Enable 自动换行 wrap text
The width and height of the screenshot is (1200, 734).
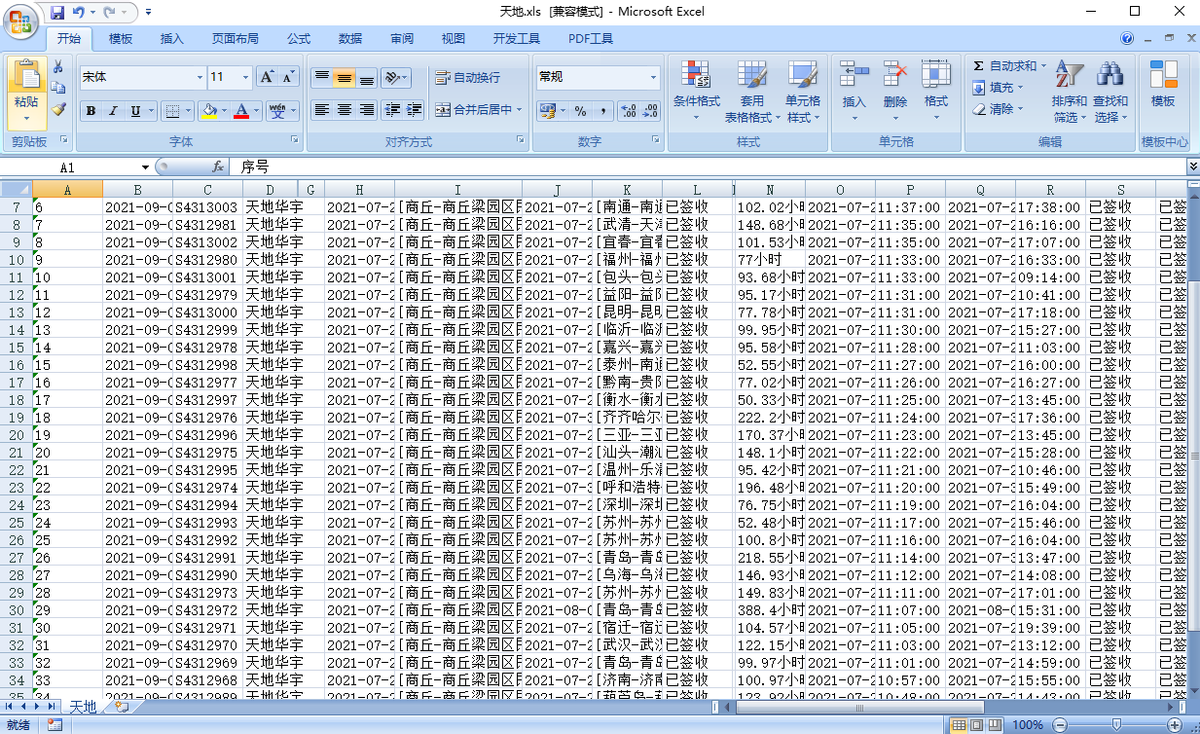click(x=468, y=77)
